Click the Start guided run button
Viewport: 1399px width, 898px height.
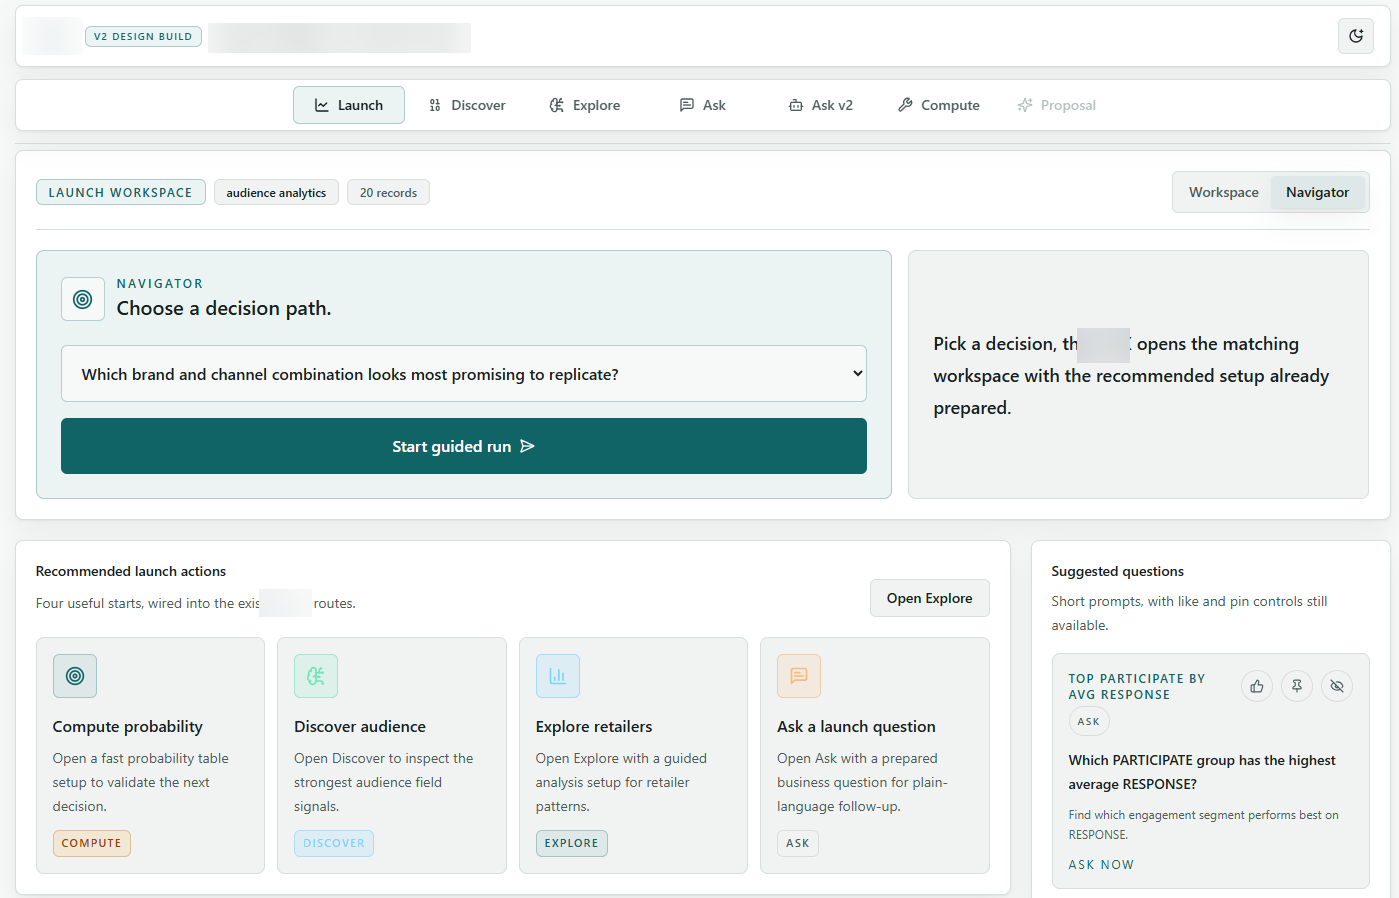[464, 446]
